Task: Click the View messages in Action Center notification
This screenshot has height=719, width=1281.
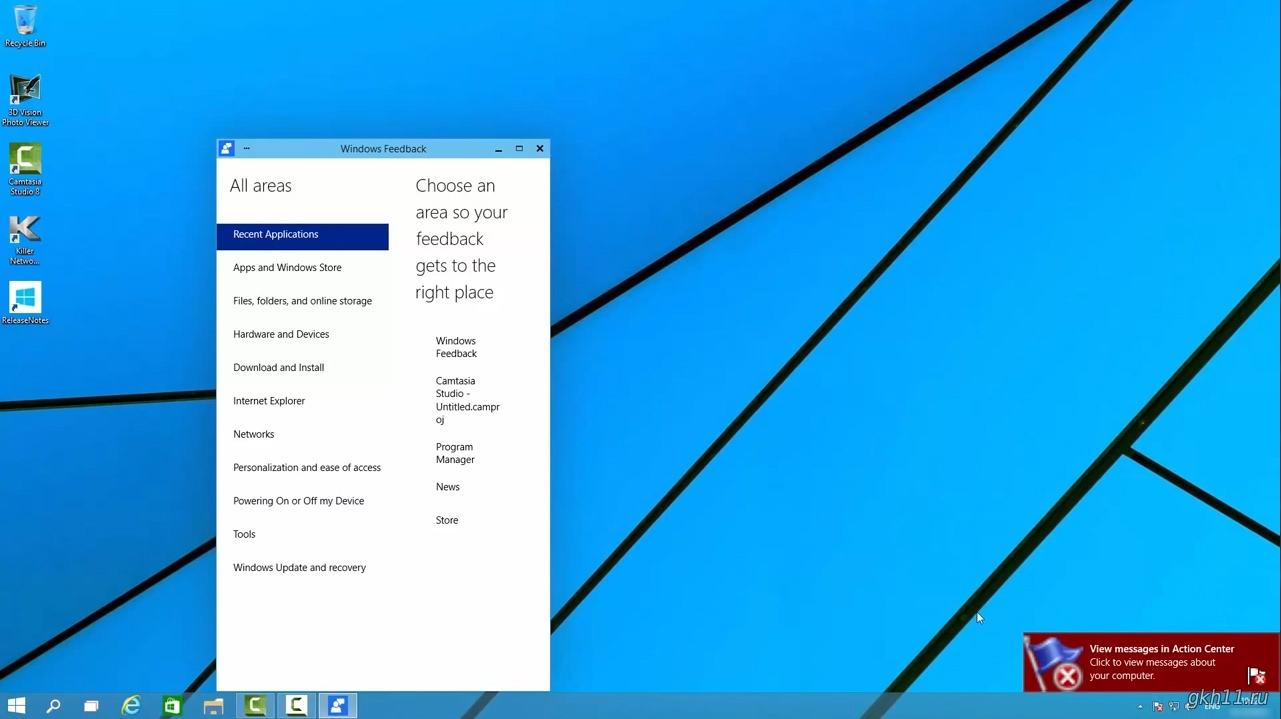Action: pos(1152,662)
